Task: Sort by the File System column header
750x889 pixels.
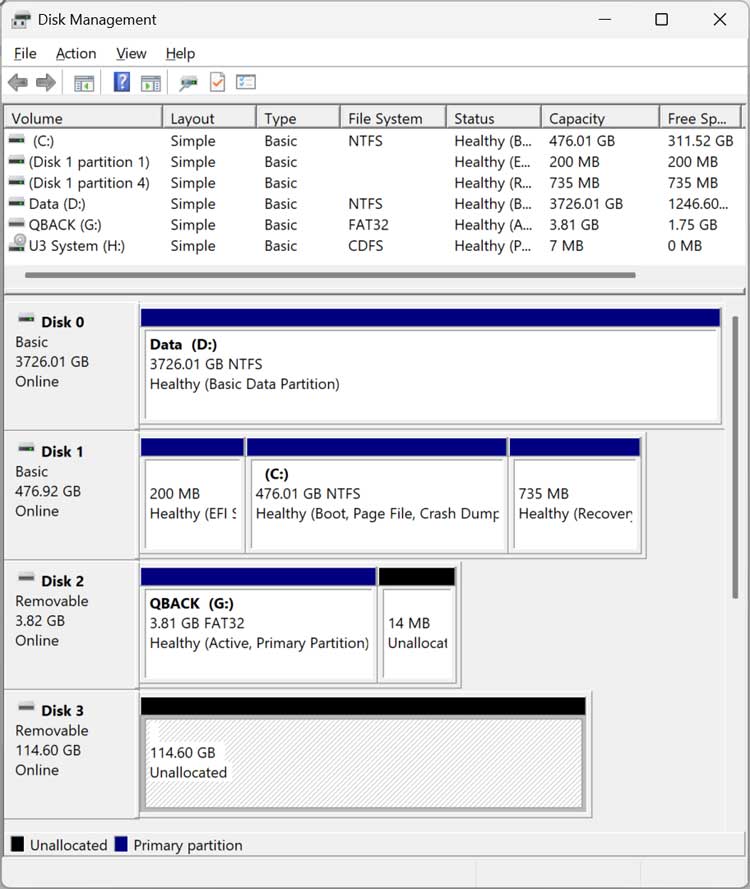Action: (x=393, y=118)
